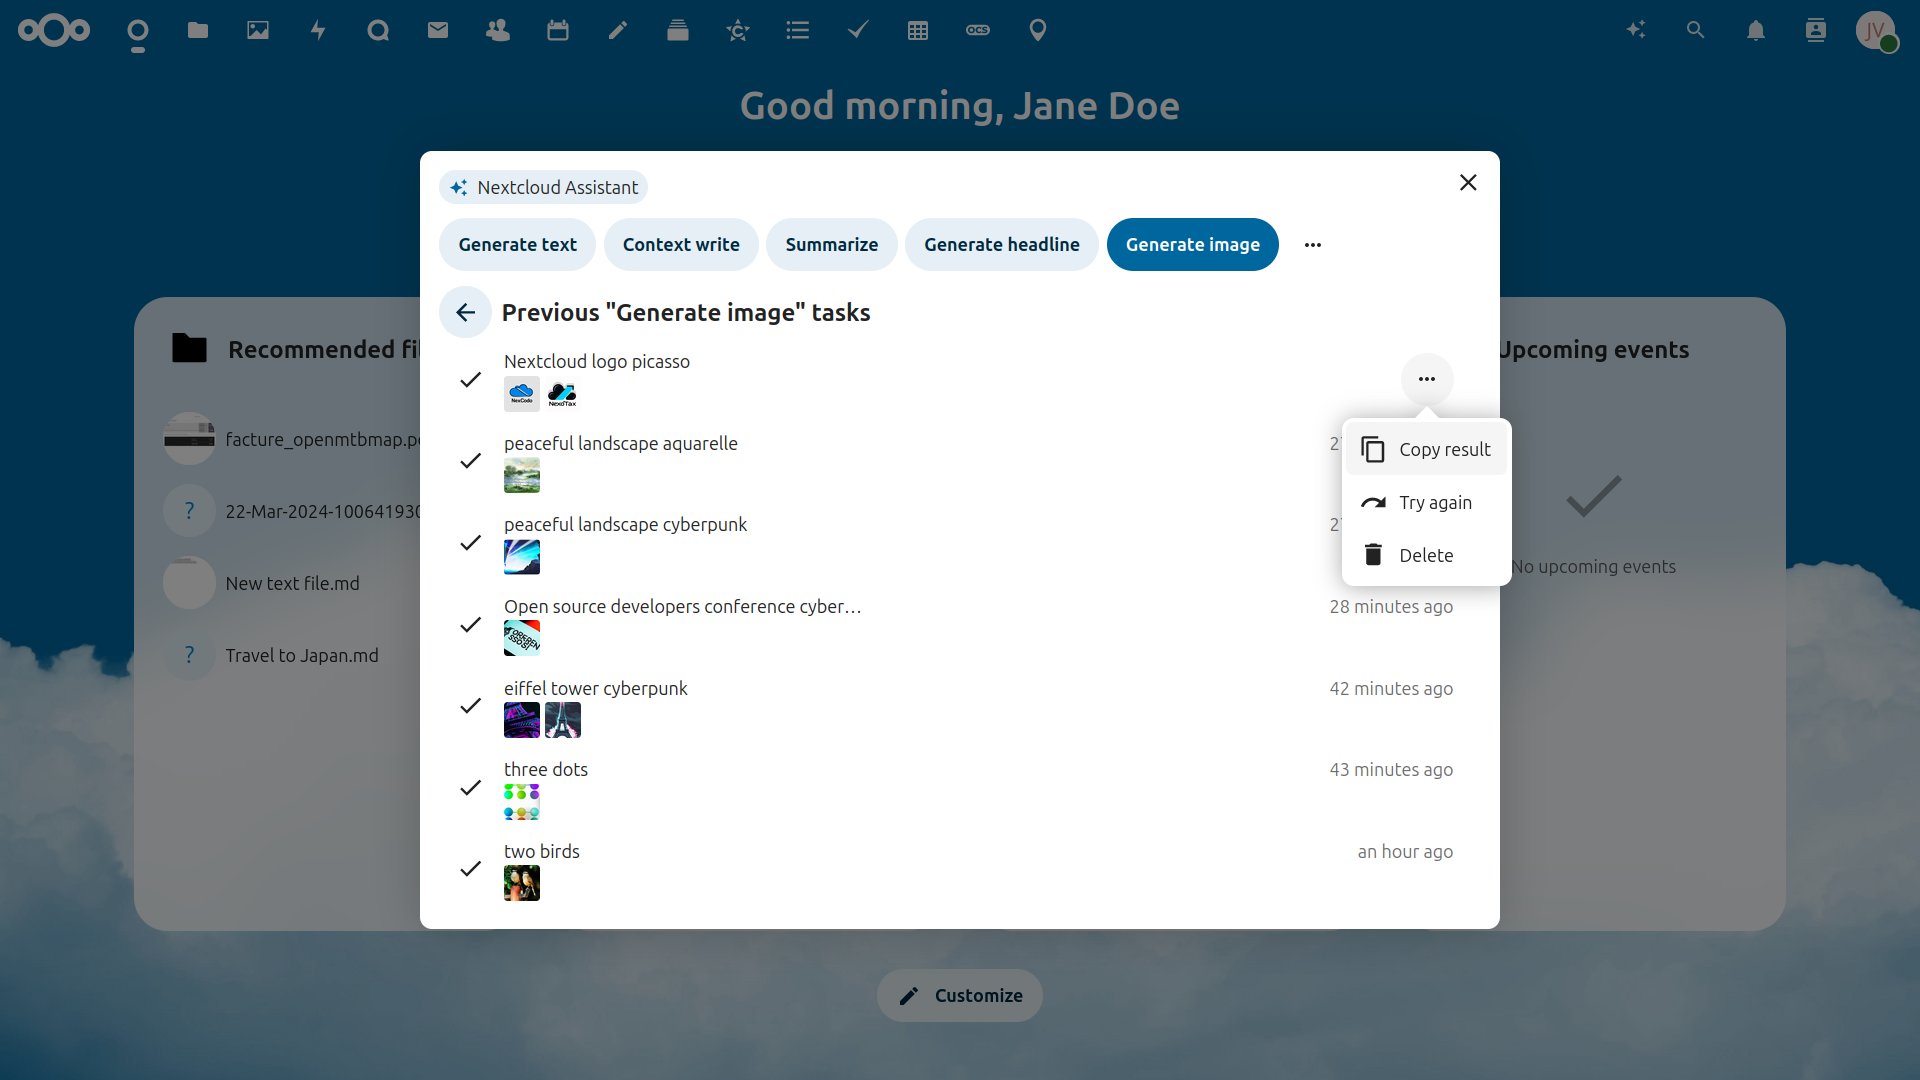The height and width of the screenshot is (1080, 1920).
Task: Click the Customize button
Action: coord(959,995)
